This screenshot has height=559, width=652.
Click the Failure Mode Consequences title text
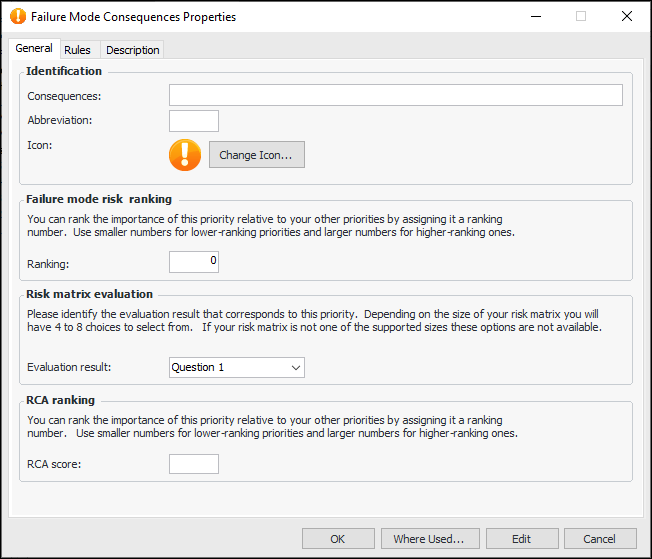click(x=134, y=17)
